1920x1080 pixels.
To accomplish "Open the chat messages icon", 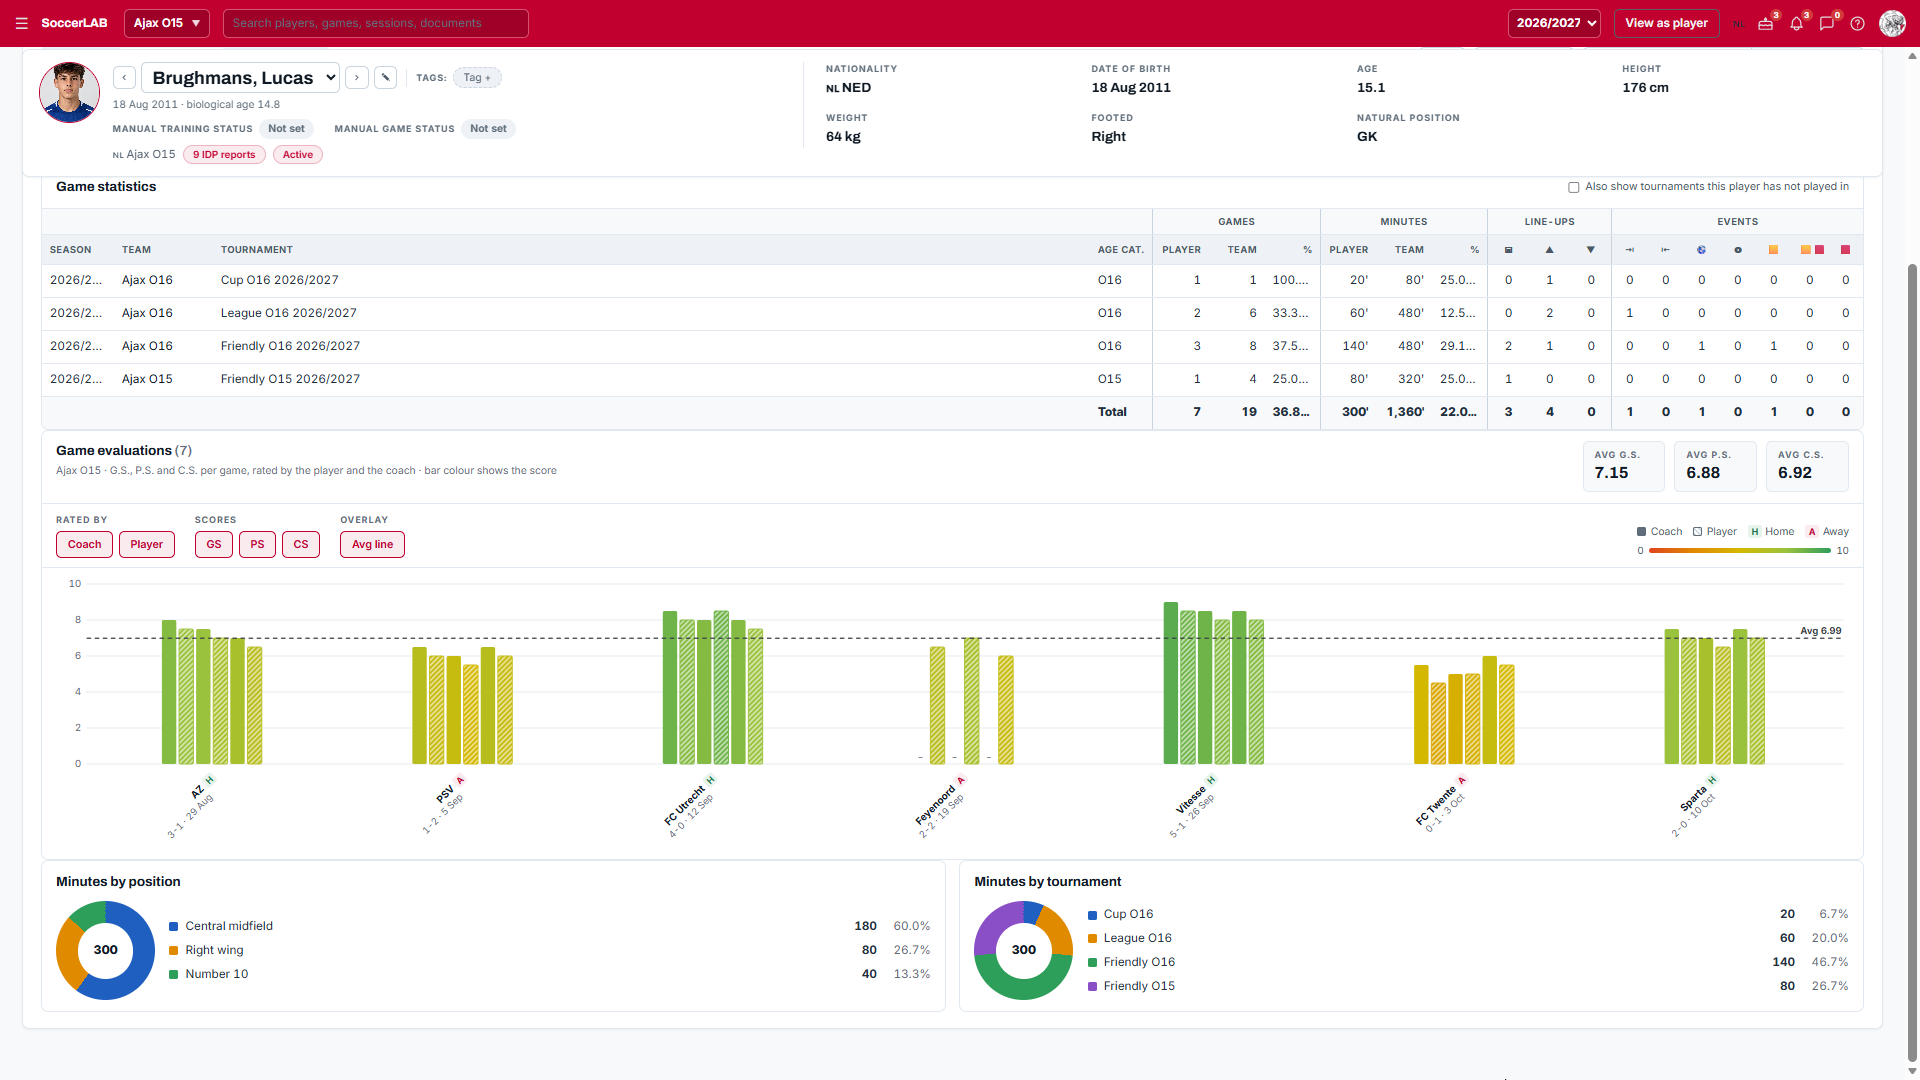I will (x=1827, y=23).
